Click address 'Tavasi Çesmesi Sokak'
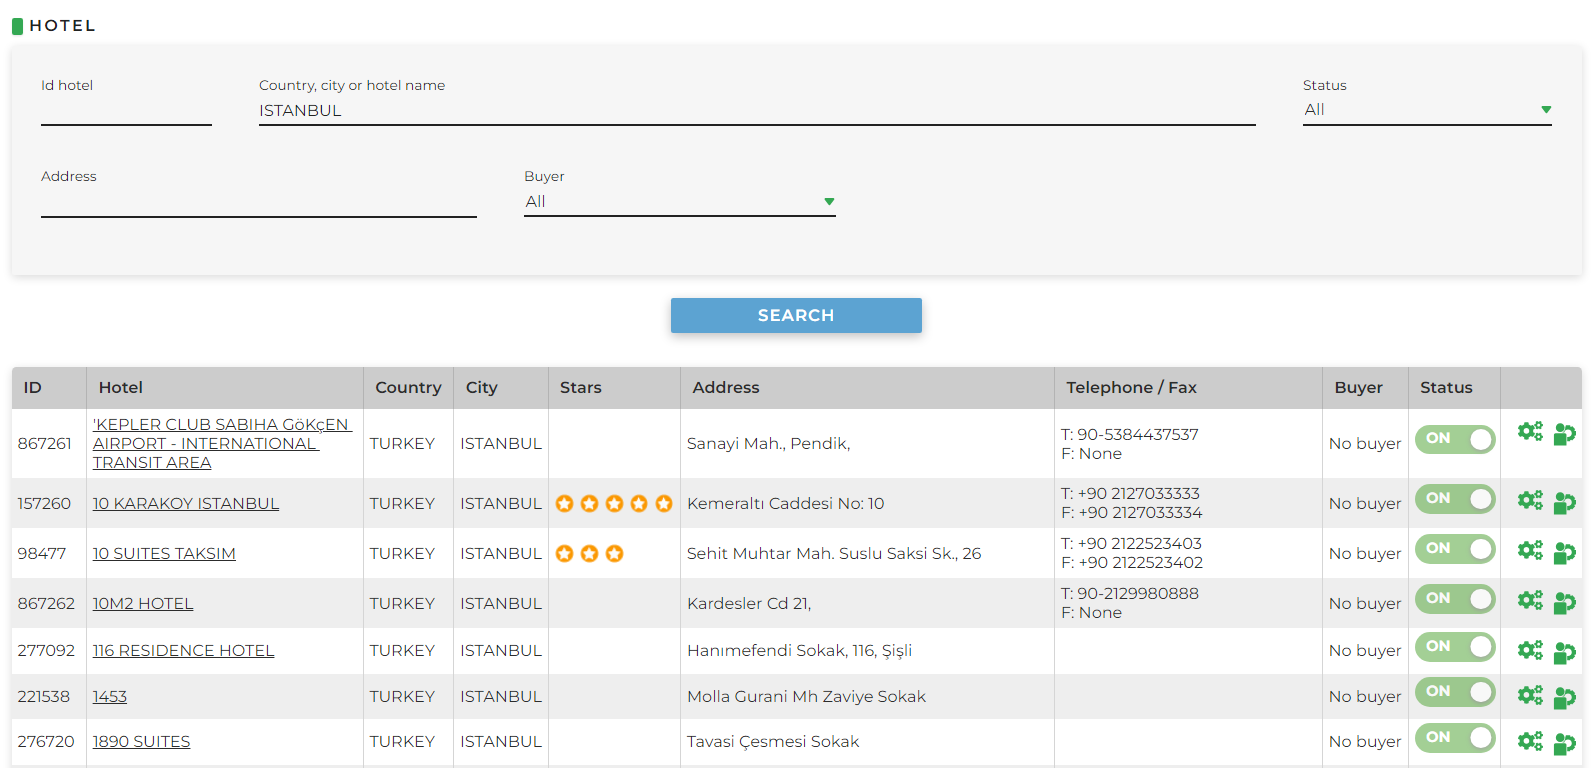The image size is (1592, 768). pyautogui.click(x=773, y=741)
